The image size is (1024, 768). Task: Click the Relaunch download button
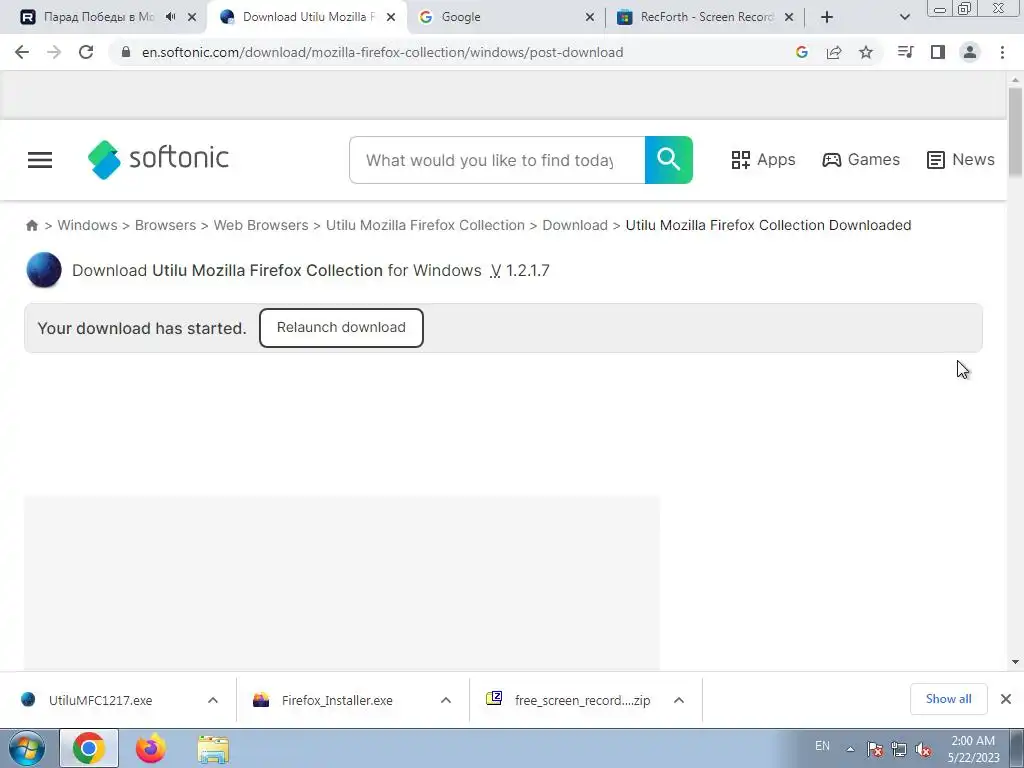(341, 328)
